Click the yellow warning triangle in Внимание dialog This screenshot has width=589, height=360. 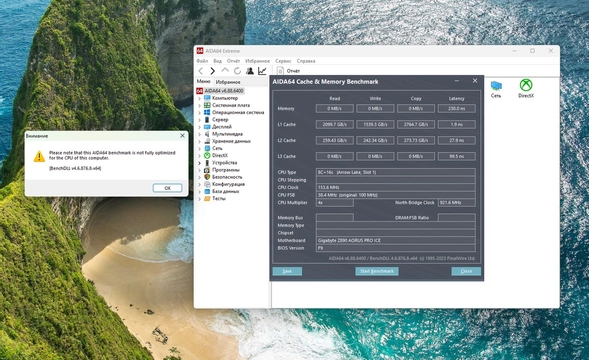pos(39,156)
